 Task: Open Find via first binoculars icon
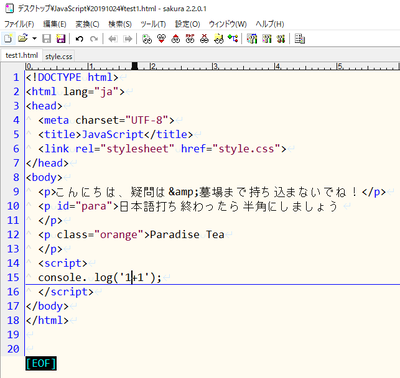[147, 39]
